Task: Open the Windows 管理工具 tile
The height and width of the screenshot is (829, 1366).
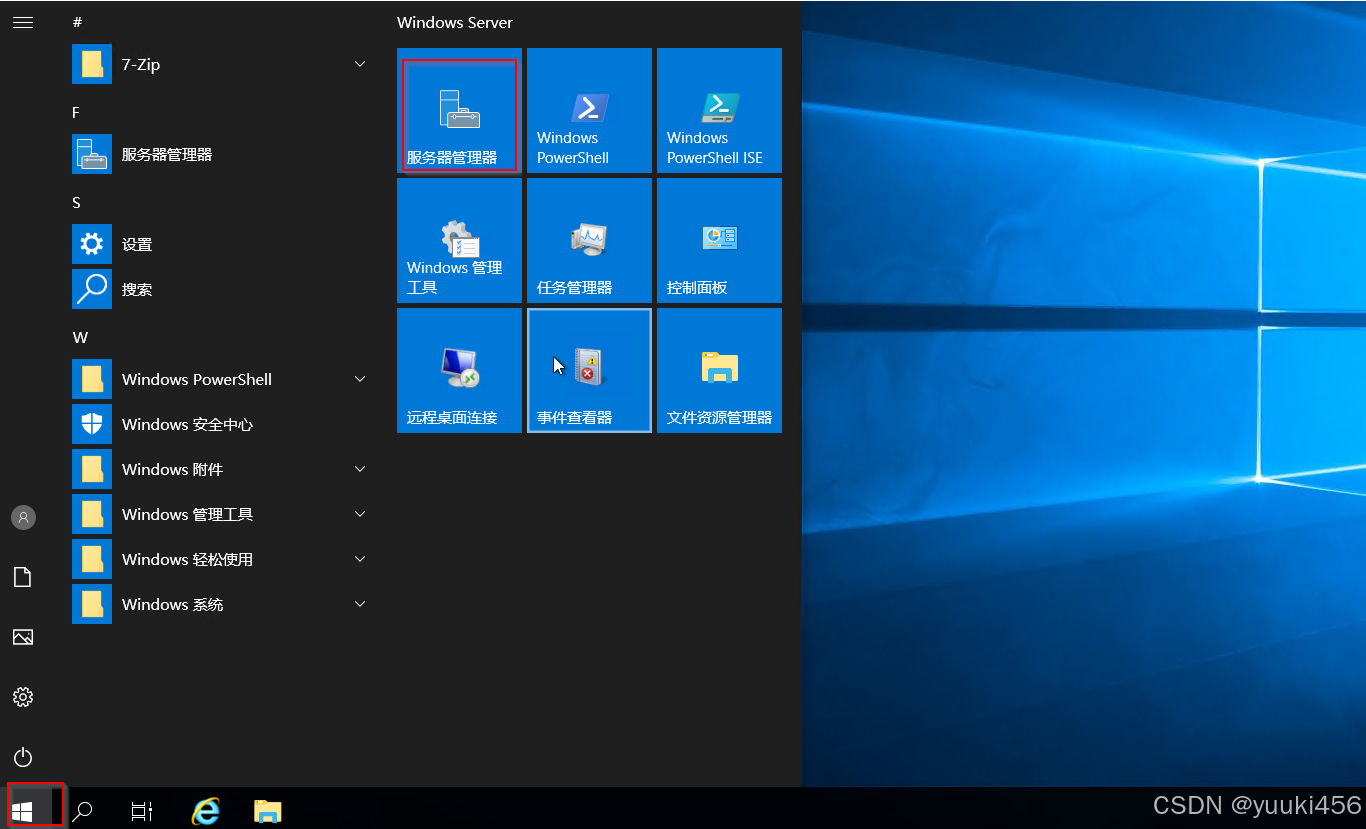Action: click(x=459, y=240)
